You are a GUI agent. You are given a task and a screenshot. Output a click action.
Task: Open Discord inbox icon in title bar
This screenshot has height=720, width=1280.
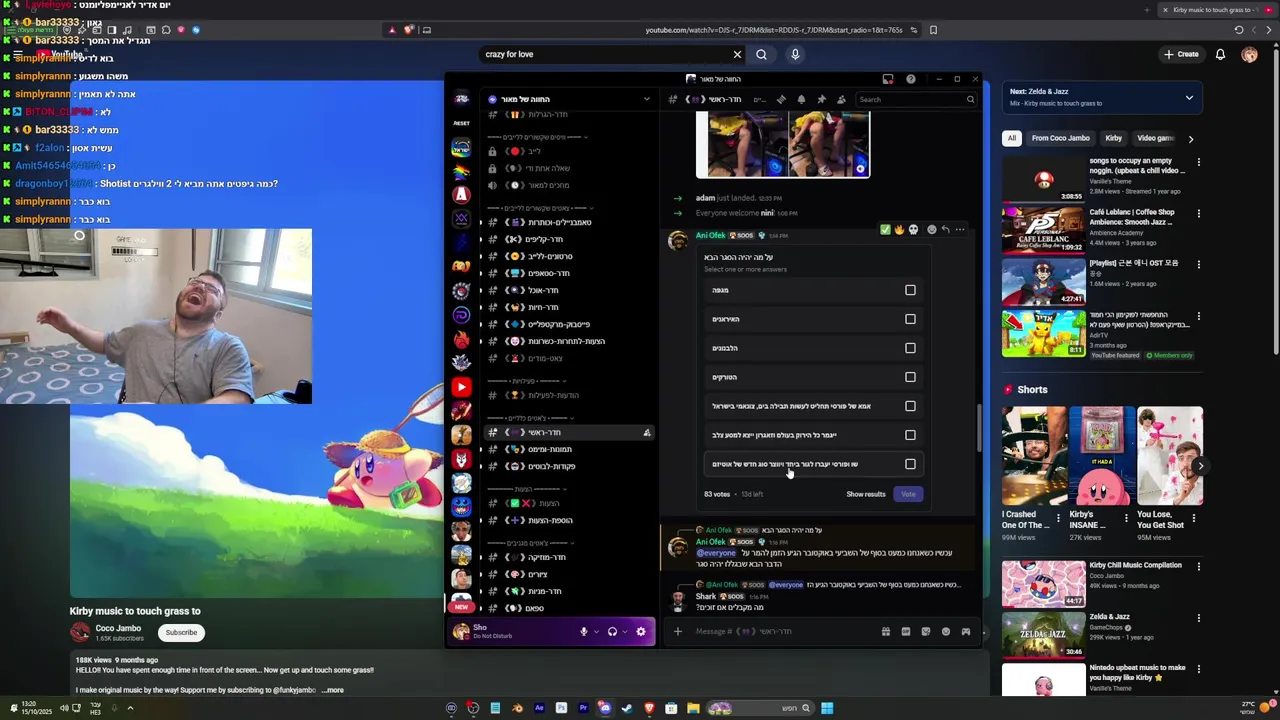tap(888, 79)
